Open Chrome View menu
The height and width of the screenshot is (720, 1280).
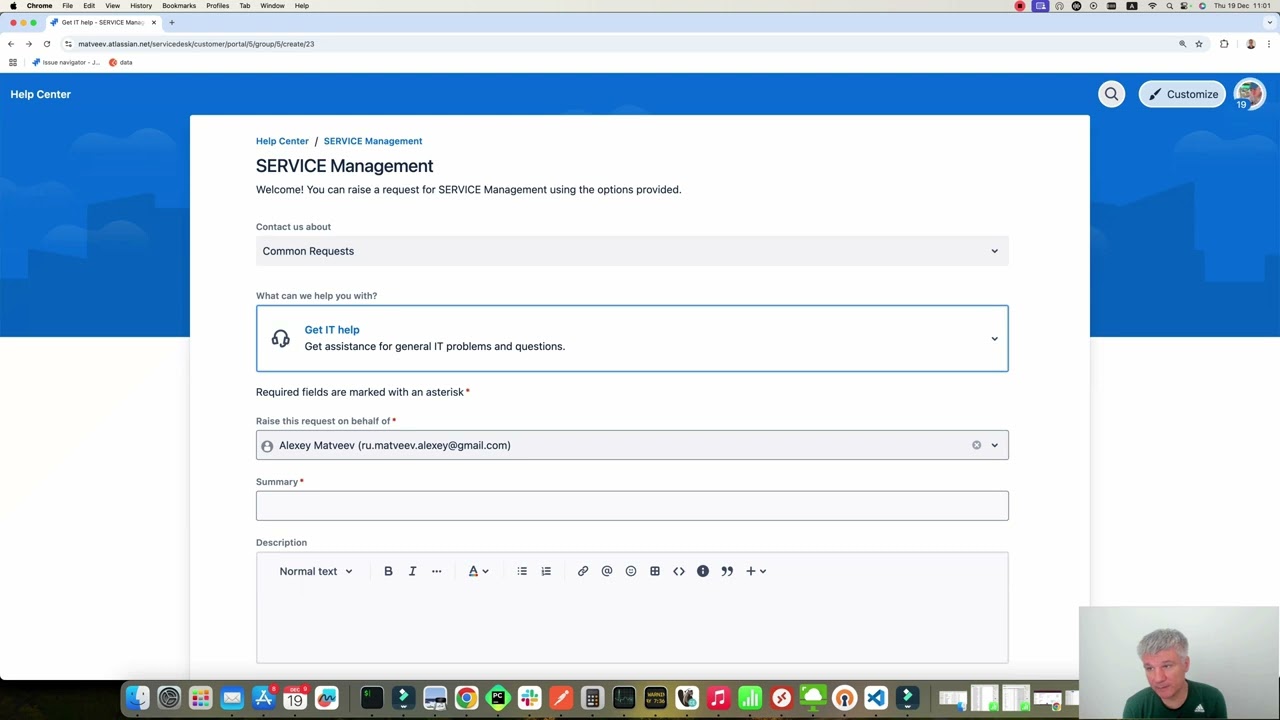(112, 6)
